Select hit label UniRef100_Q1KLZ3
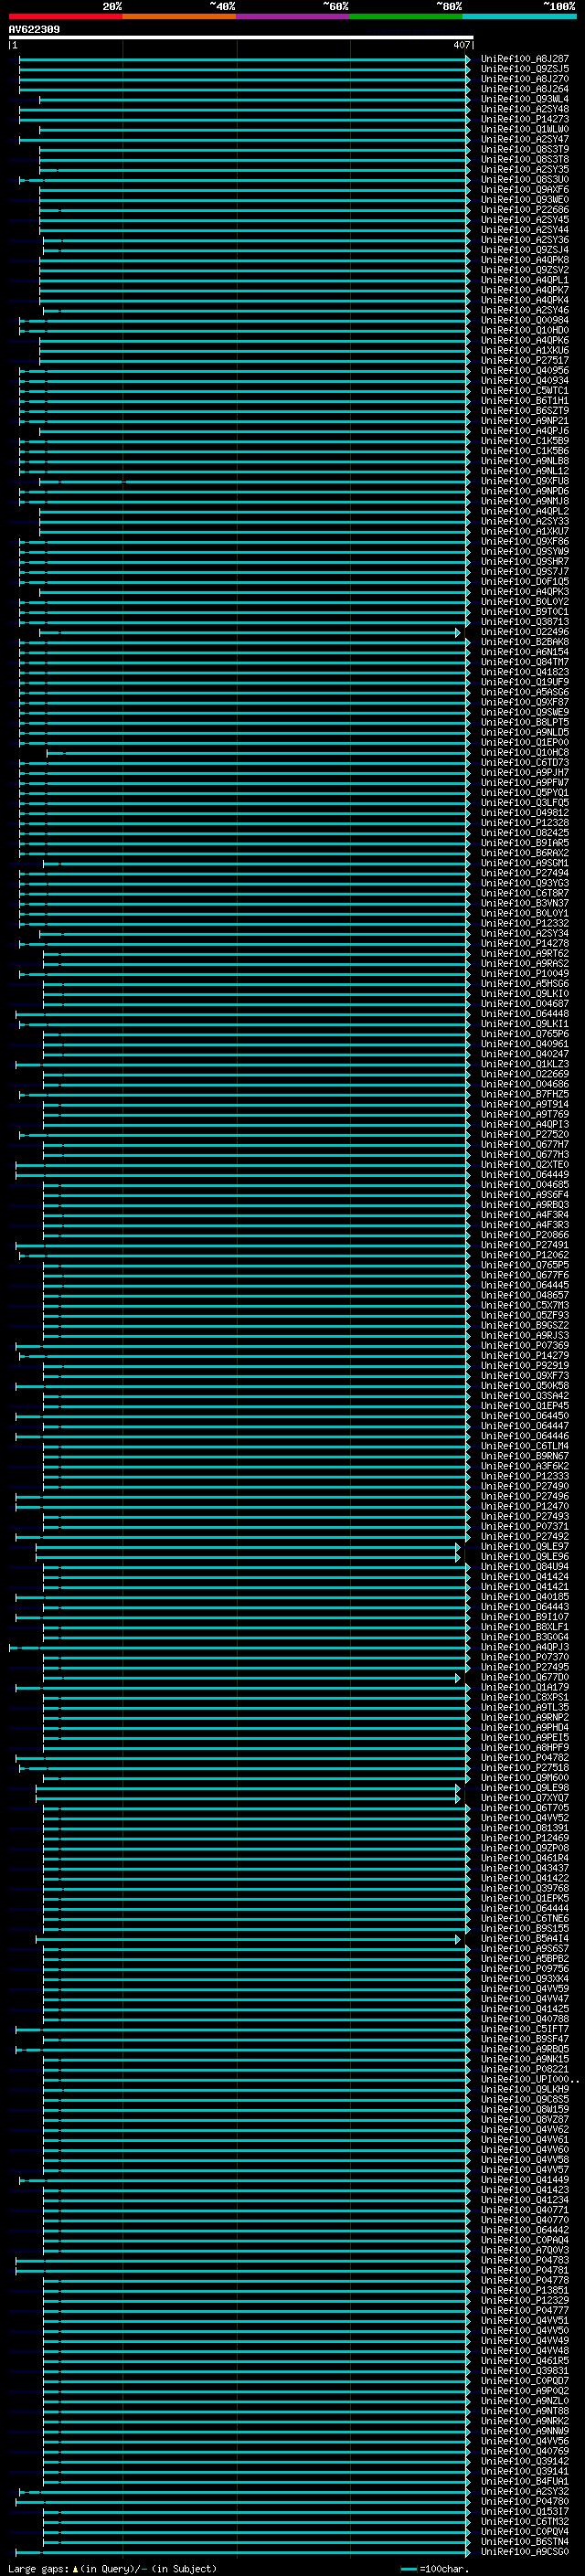This screenshot has width=585, height=2576. point(525,1064)
